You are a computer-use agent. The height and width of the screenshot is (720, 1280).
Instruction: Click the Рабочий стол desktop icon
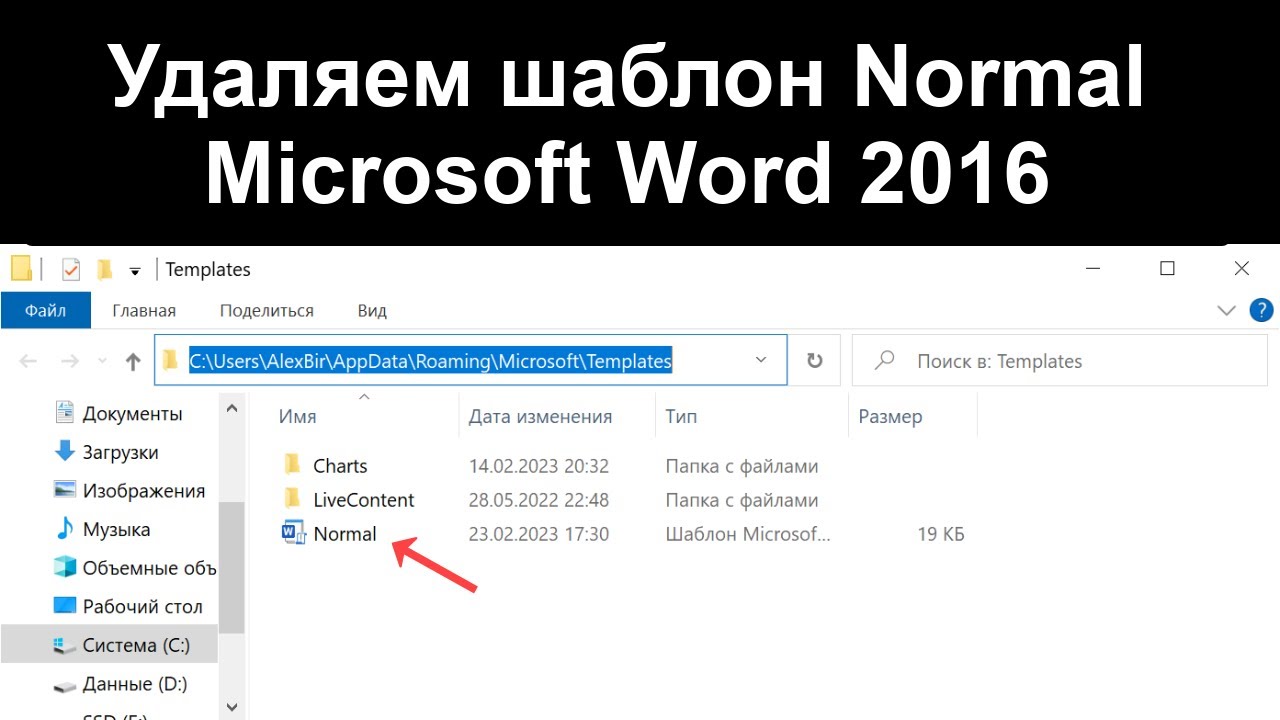click(x=65, y=606)
